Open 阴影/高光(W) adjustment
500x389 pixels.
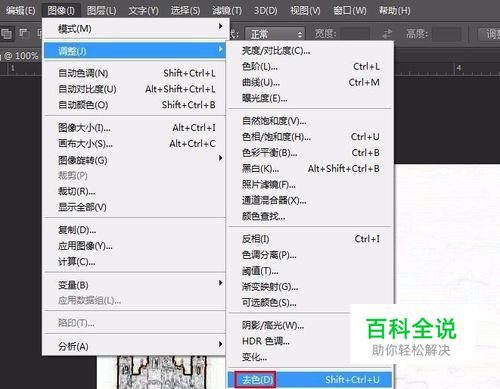pos(289,325)
